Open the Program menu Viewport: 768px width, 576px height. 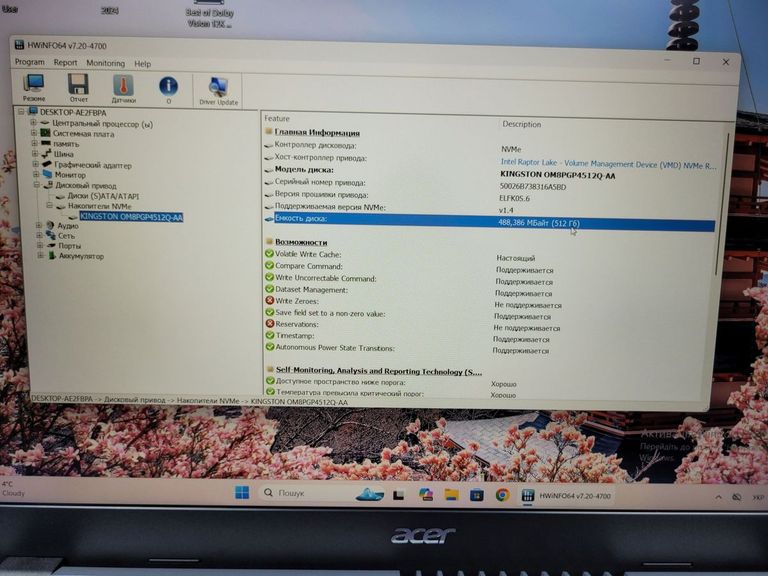29,62
